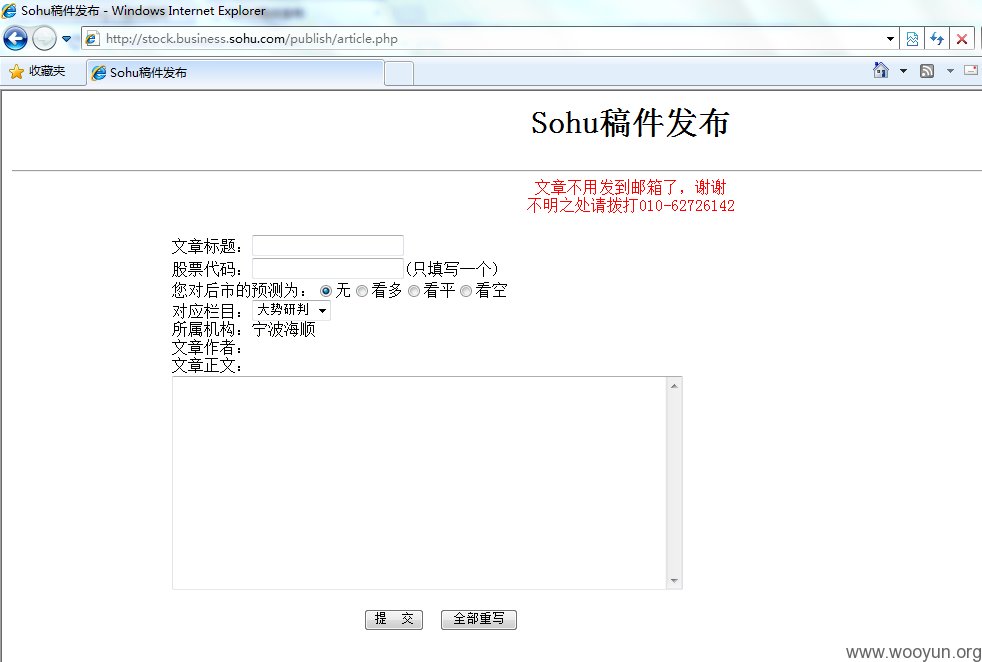Click the Sohu稿件发布 page heading
The image size is (982, 662).
(630, 123)
